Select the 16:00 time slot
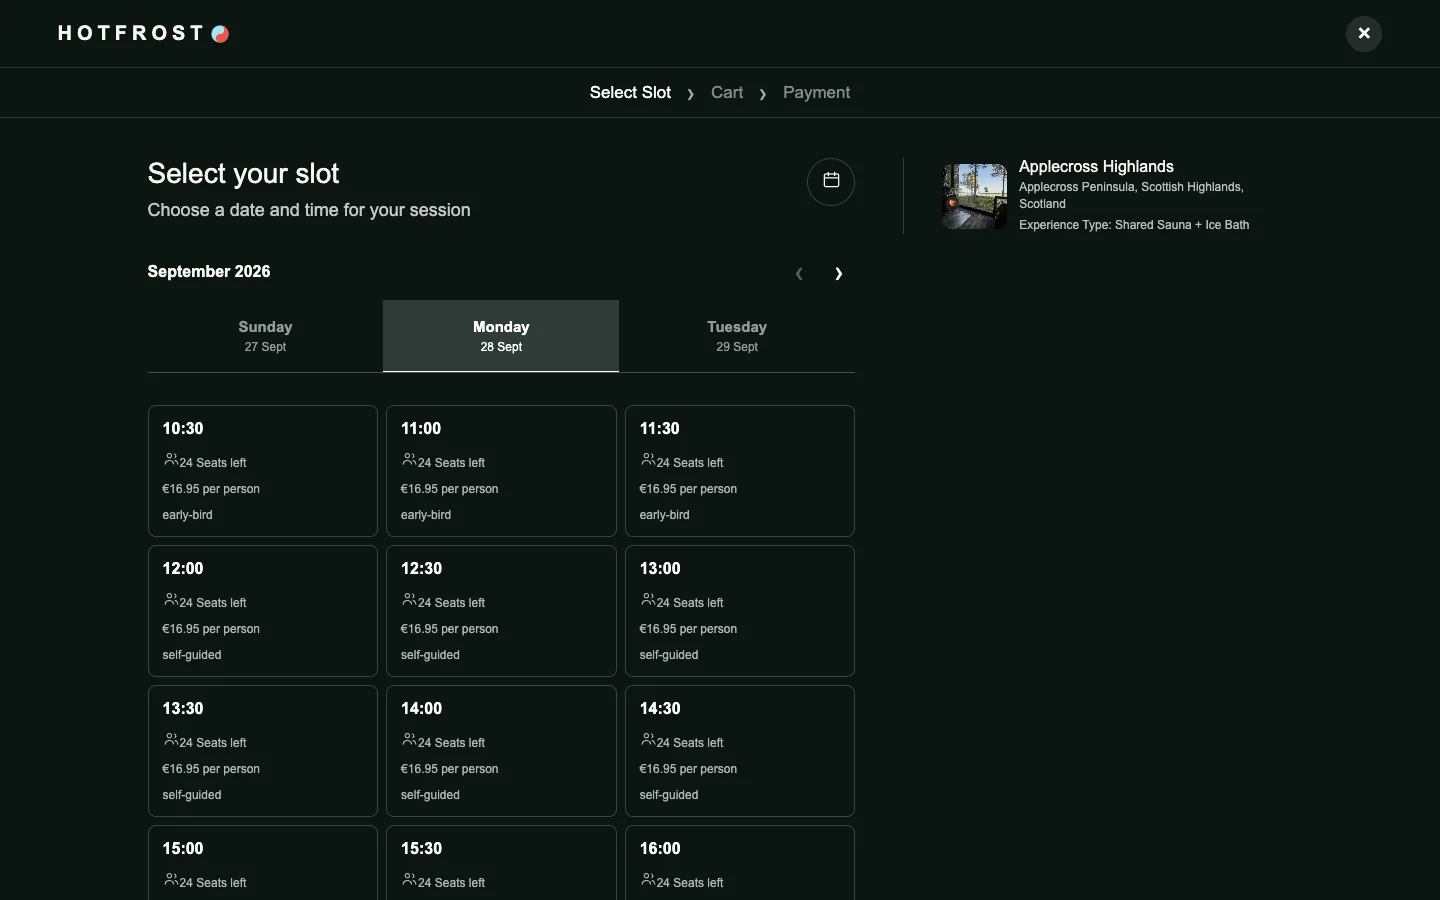1440x900 pixels. tap(740, 862)
